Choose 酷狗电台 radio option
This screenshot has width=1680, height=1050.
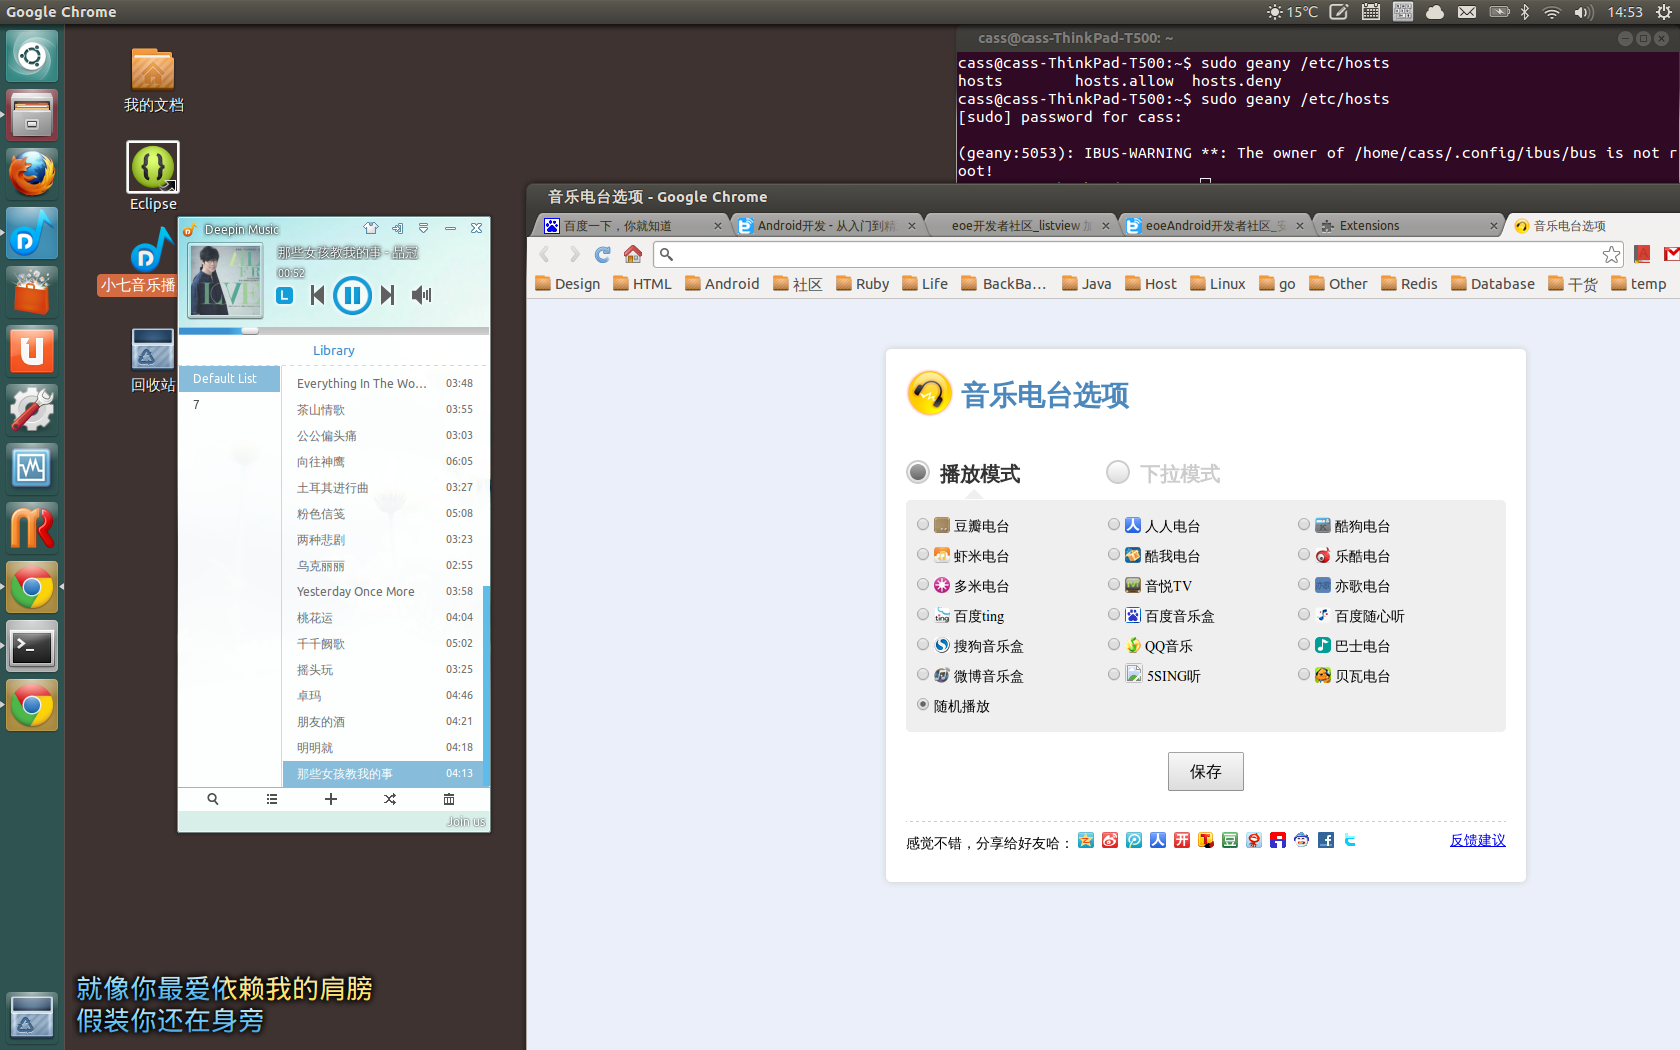click(1304, 524)
